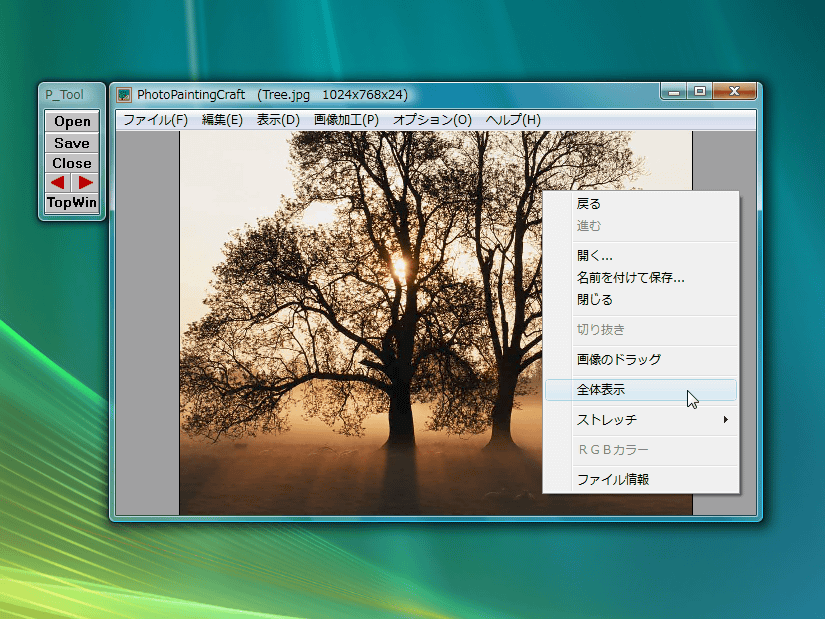825x619 pixels.
Task: Click the red right arrow in P_Tool
Action: click(86, 182)
